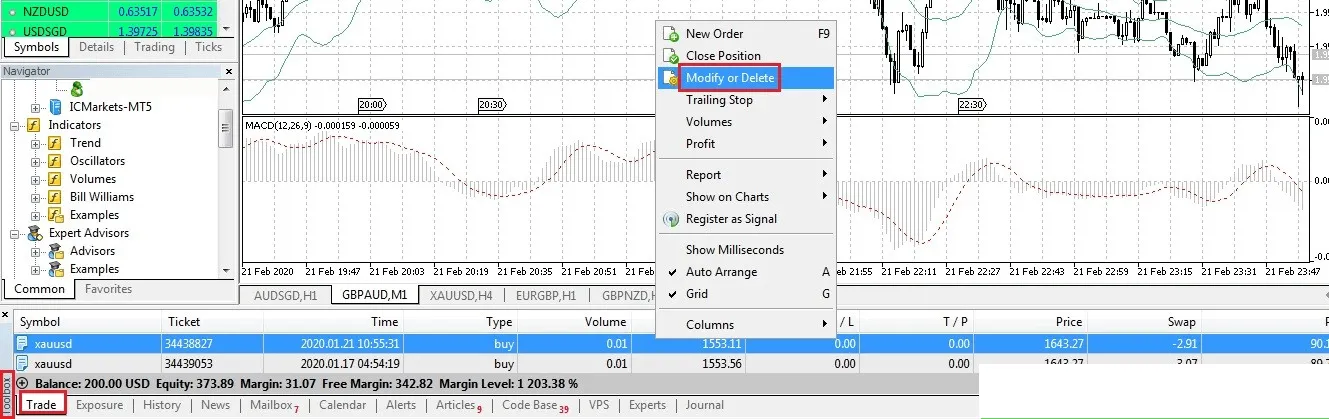This screenshot has height=419, width=1329.
Task: Click the Modify or Delete icon
Action: click(671, 78)
